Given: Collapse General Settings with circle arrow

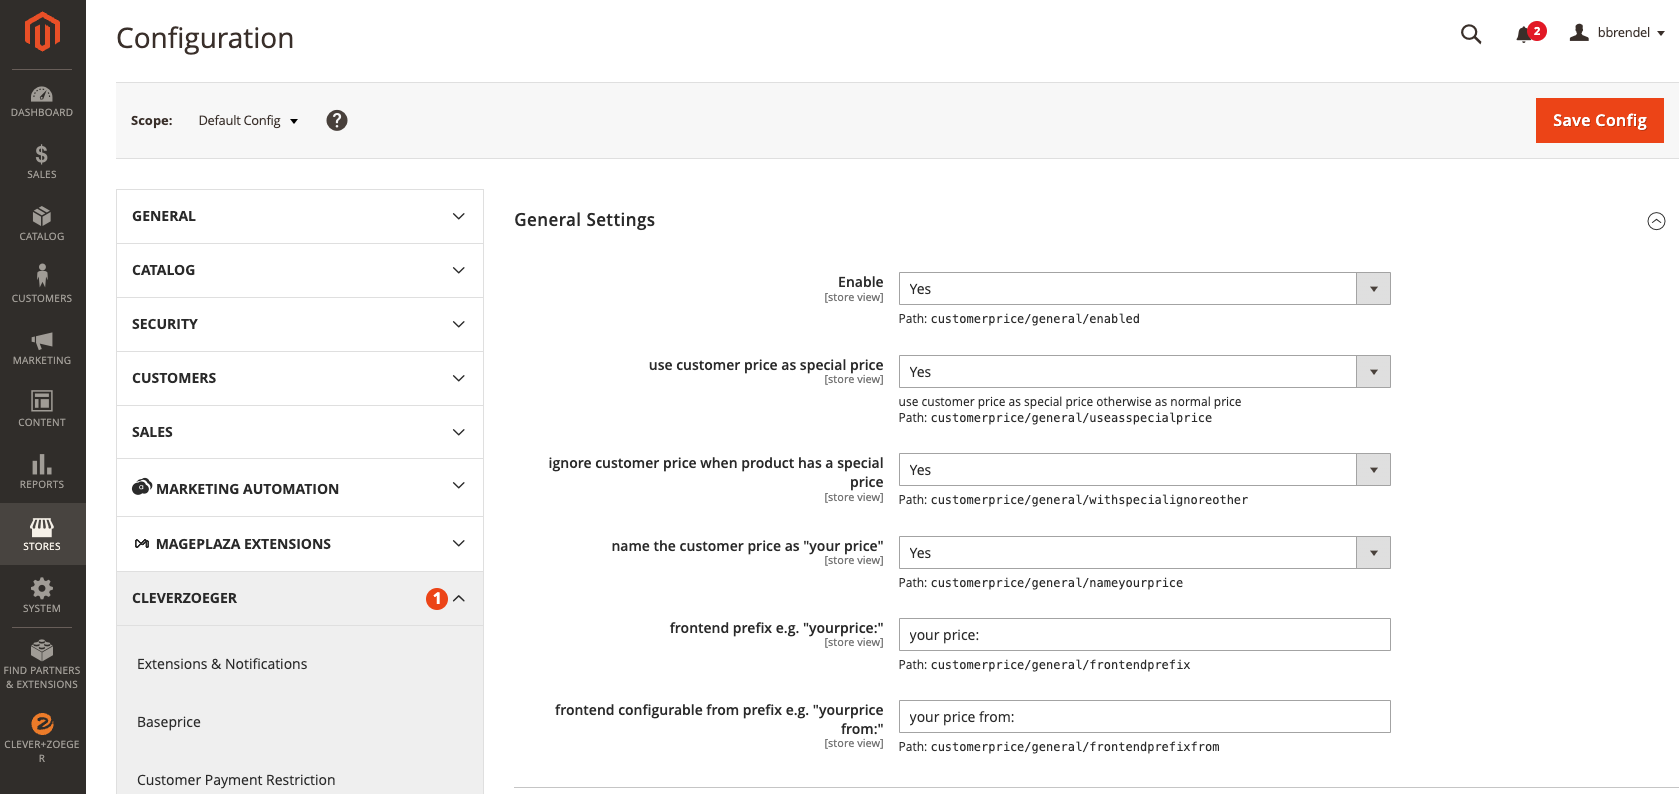Looking at the screenshot, I should (x=1656, y=221).
